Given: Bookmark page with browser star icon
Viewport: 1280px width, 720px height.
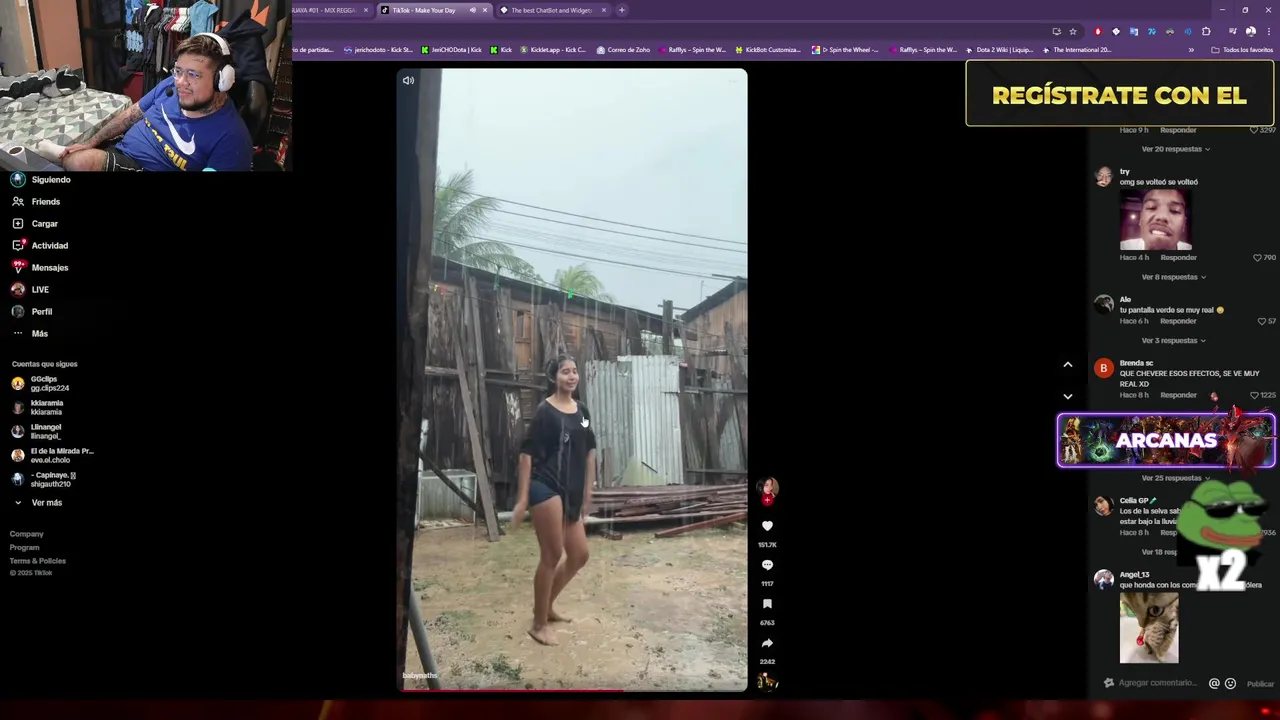Looking at the screenshot, I should point(1073,31).
